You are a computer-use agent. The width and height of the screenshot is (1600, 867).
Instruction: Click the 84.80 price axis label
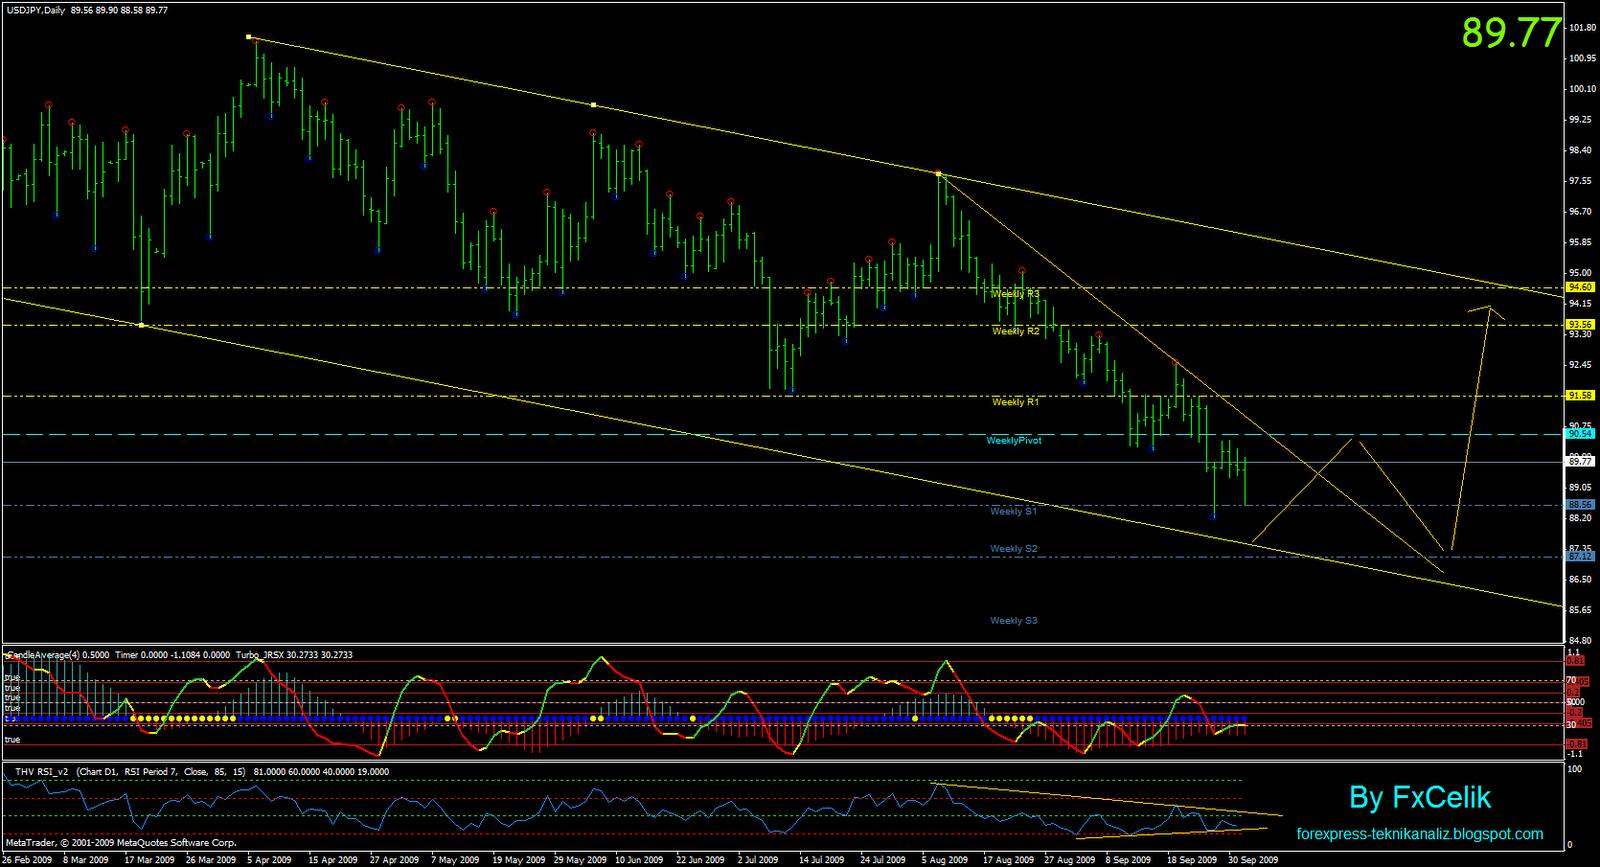1581,641
